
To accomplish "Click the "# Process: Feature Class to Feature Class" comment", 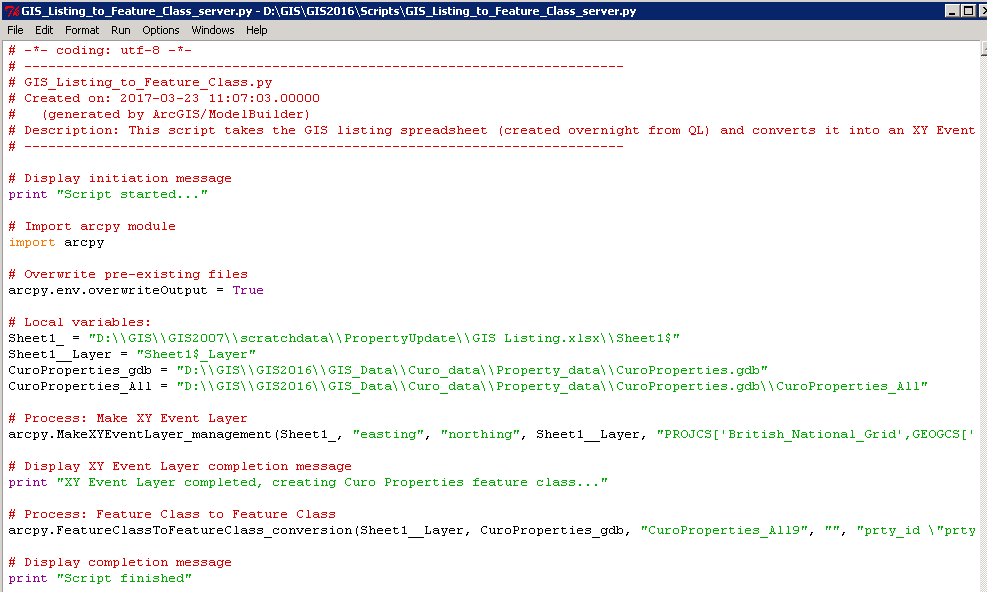I will 172,515.
